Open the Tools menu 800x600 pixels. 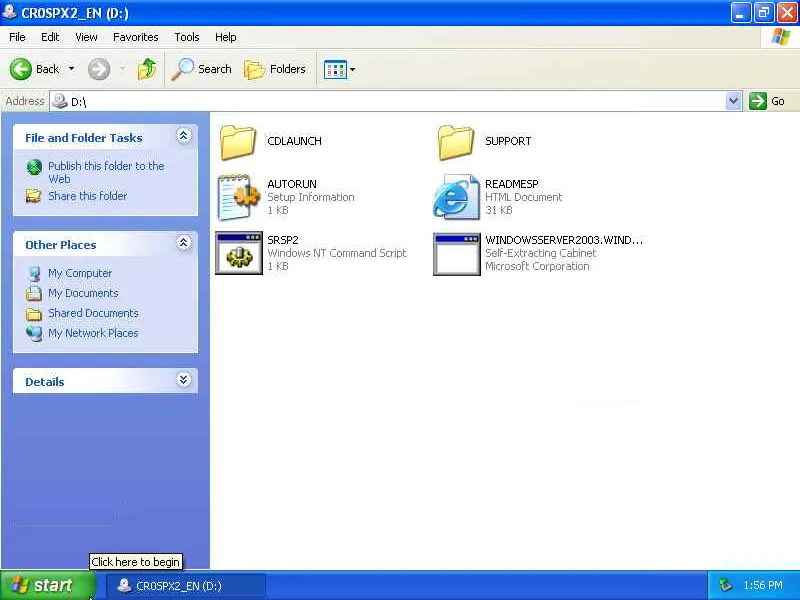coord(187,37)
